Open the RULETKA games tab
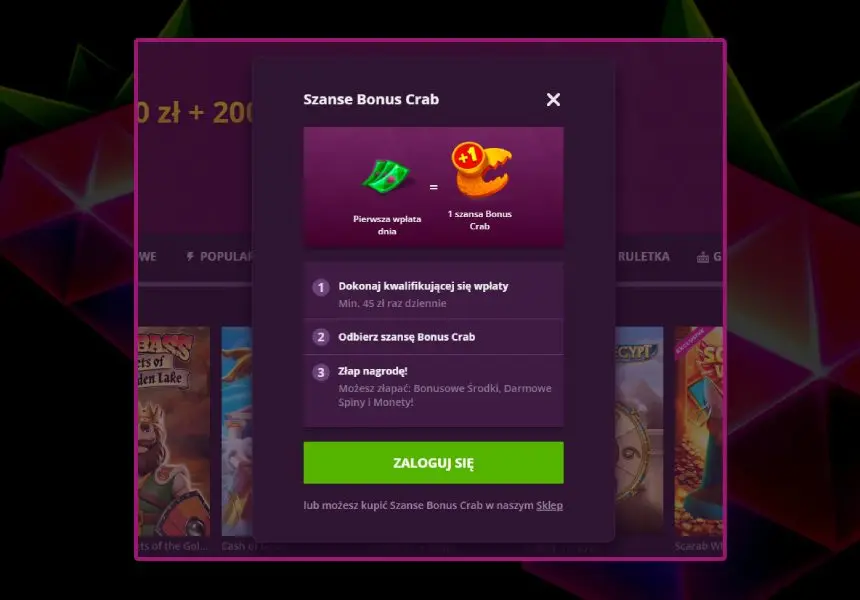Viewport: 860px width, 600px height. point(643,256)
